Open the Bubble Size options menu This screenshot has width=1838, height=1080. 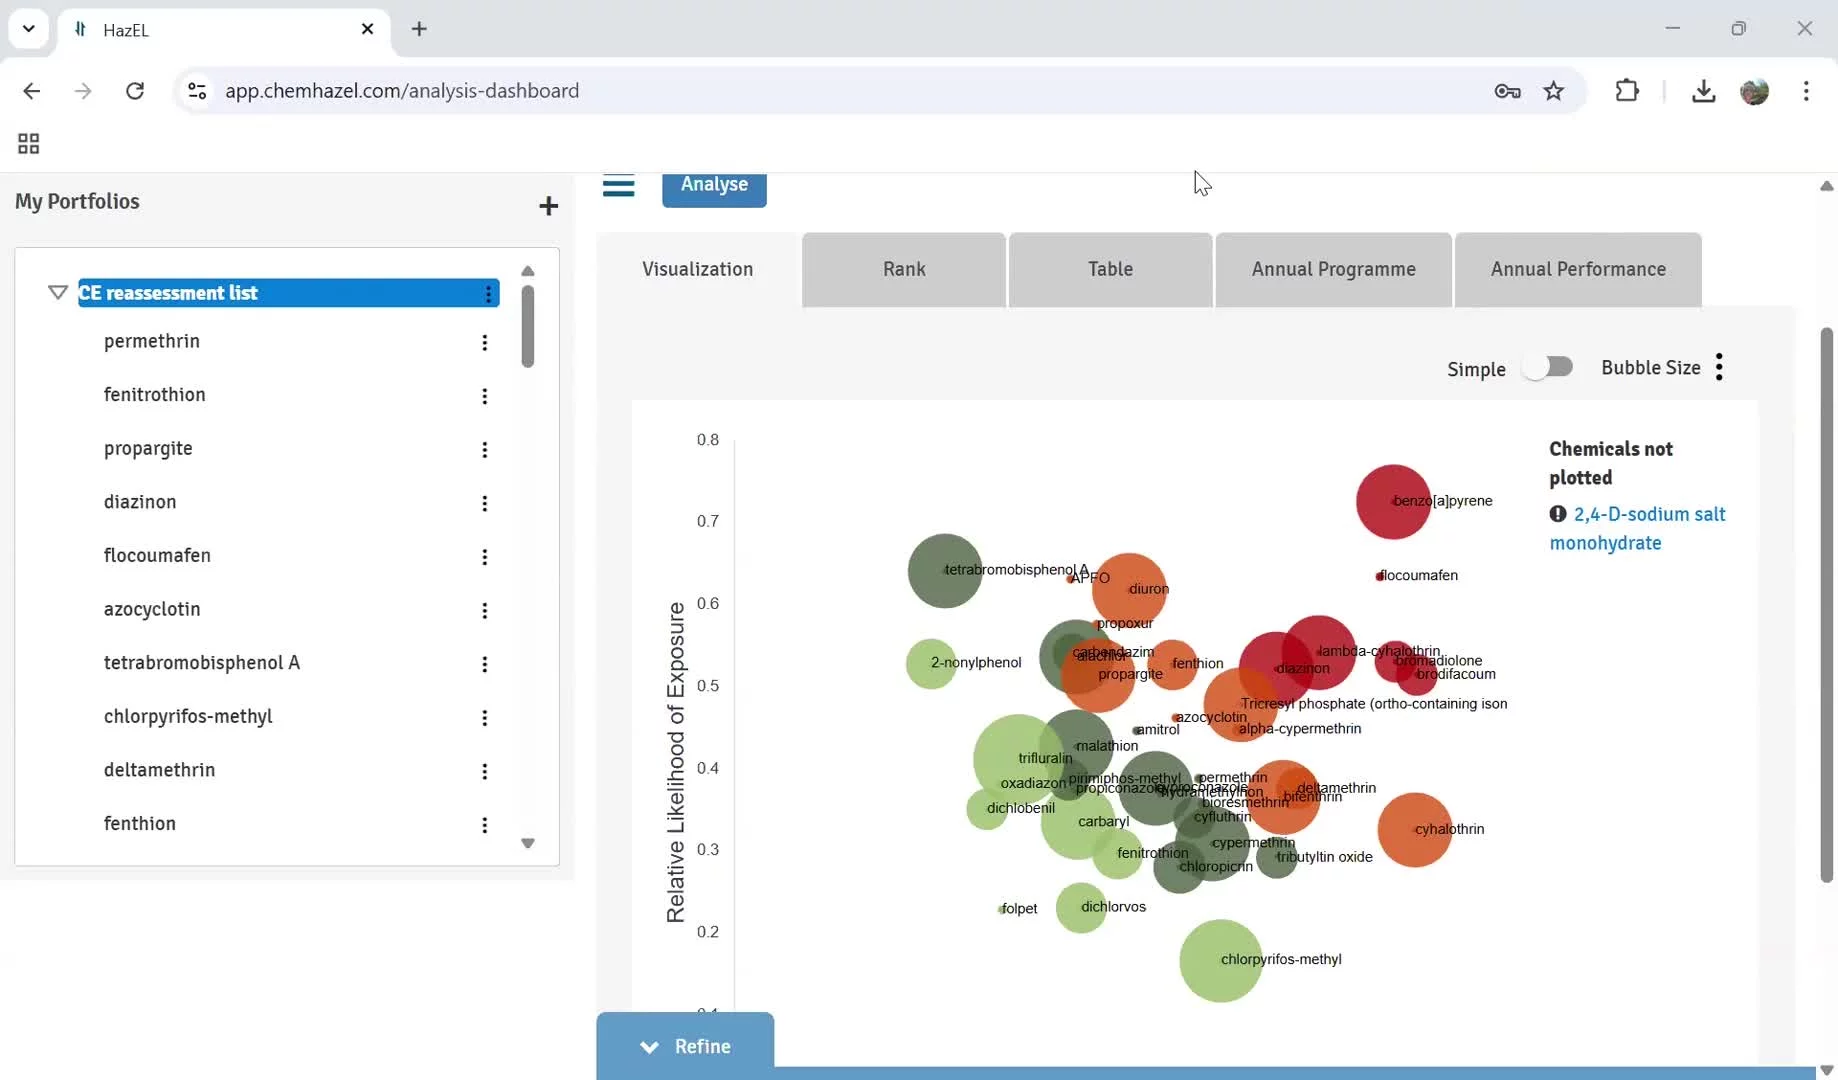tap(1719, 367)
